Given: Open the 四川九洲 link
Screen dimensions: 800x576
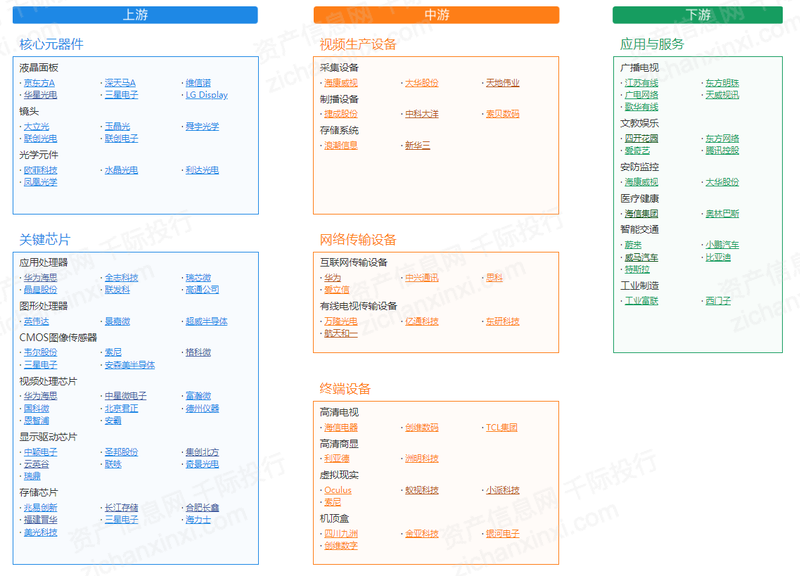Looking at the screenshot, I should [x=341, y=534].
